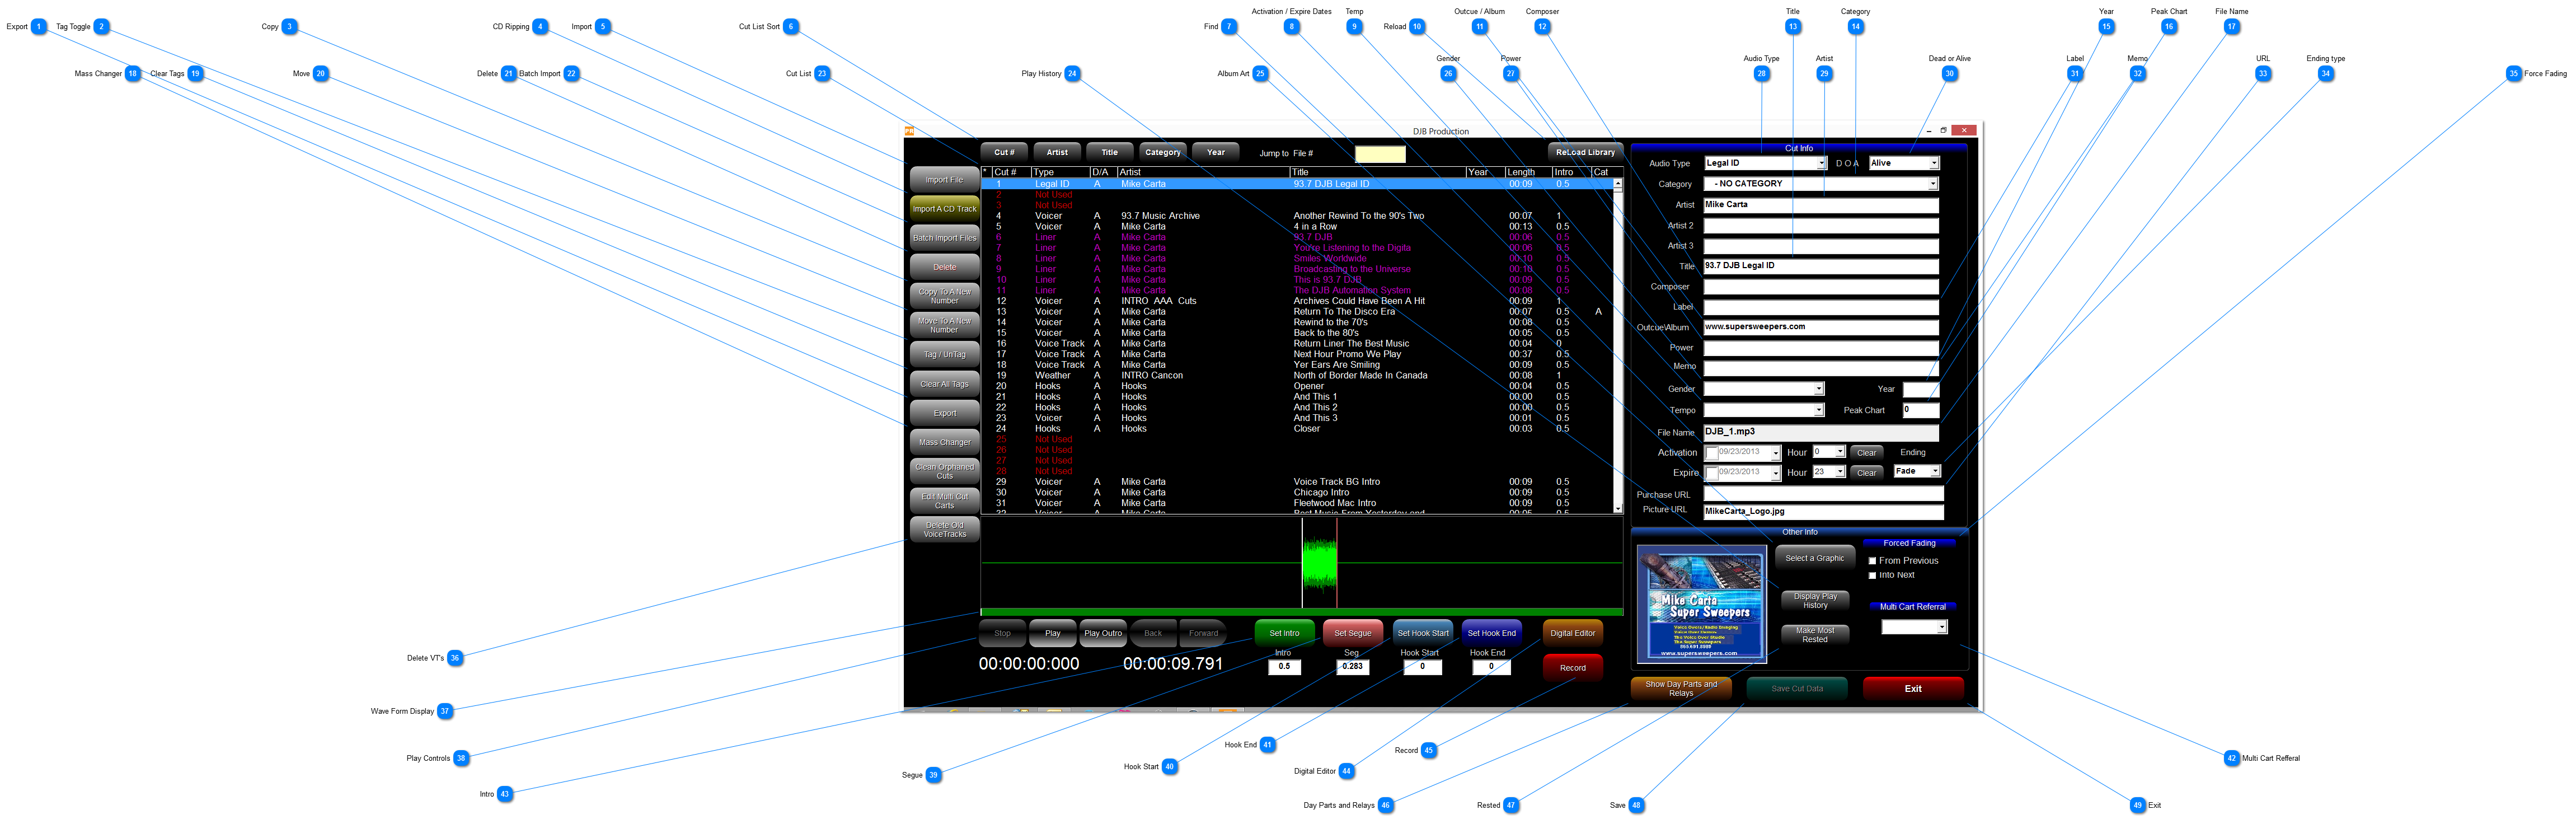Open the Audio Type dropdown
The image size is (2576, 819).
coord(1821,163)
